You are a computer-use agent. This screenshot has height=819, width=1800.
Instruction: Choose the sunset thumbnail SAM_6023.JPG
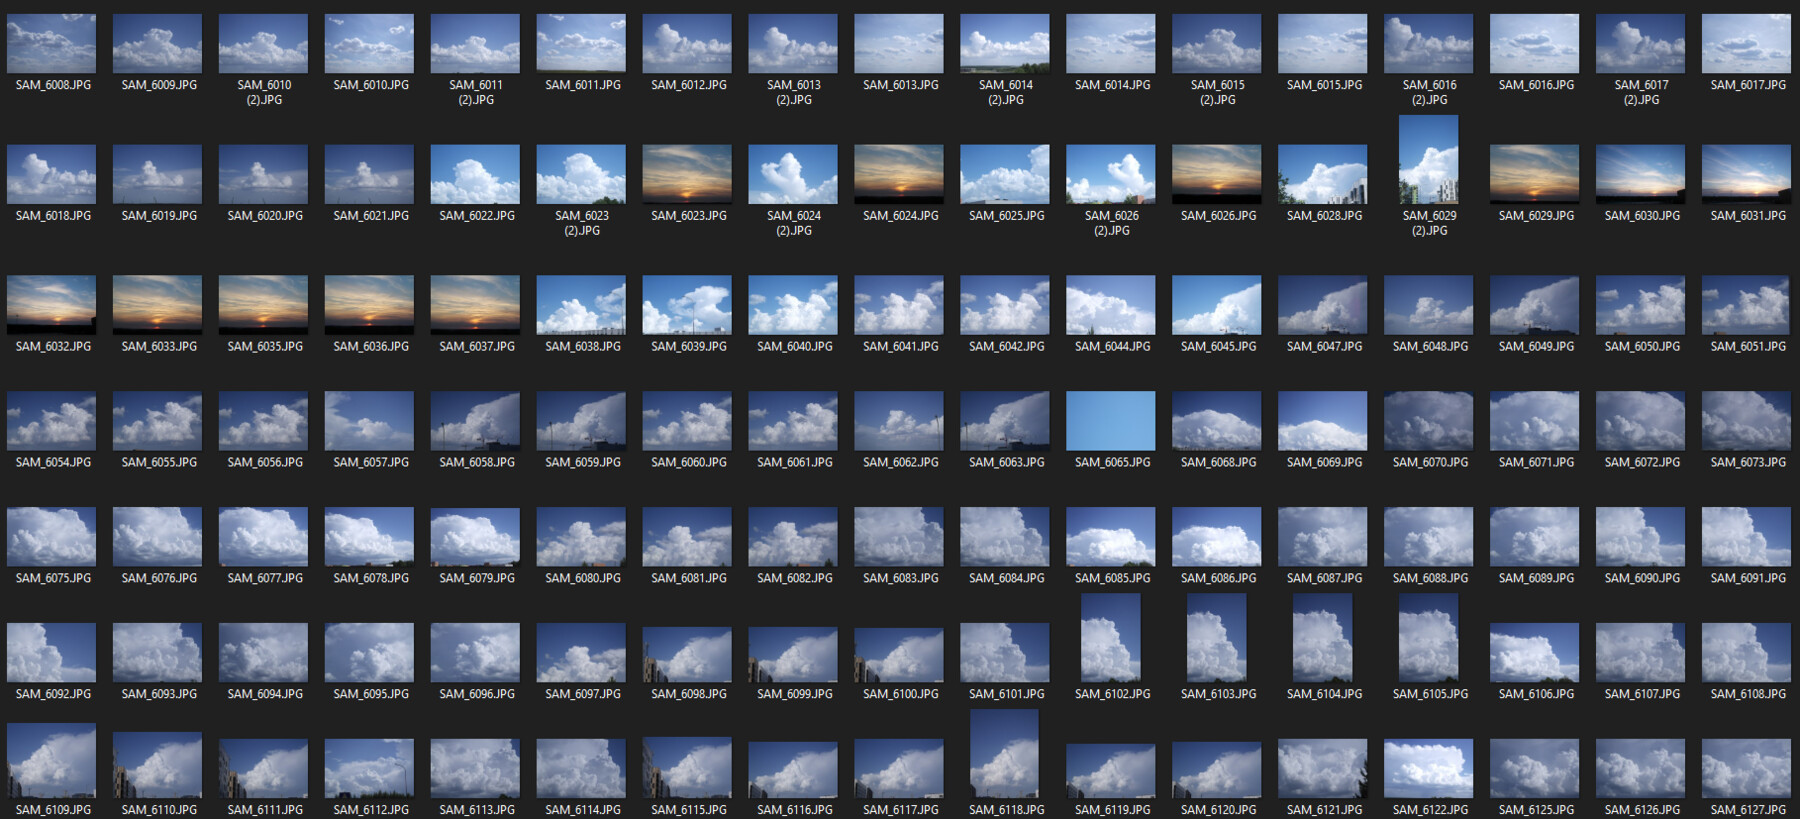pos(688,174)
